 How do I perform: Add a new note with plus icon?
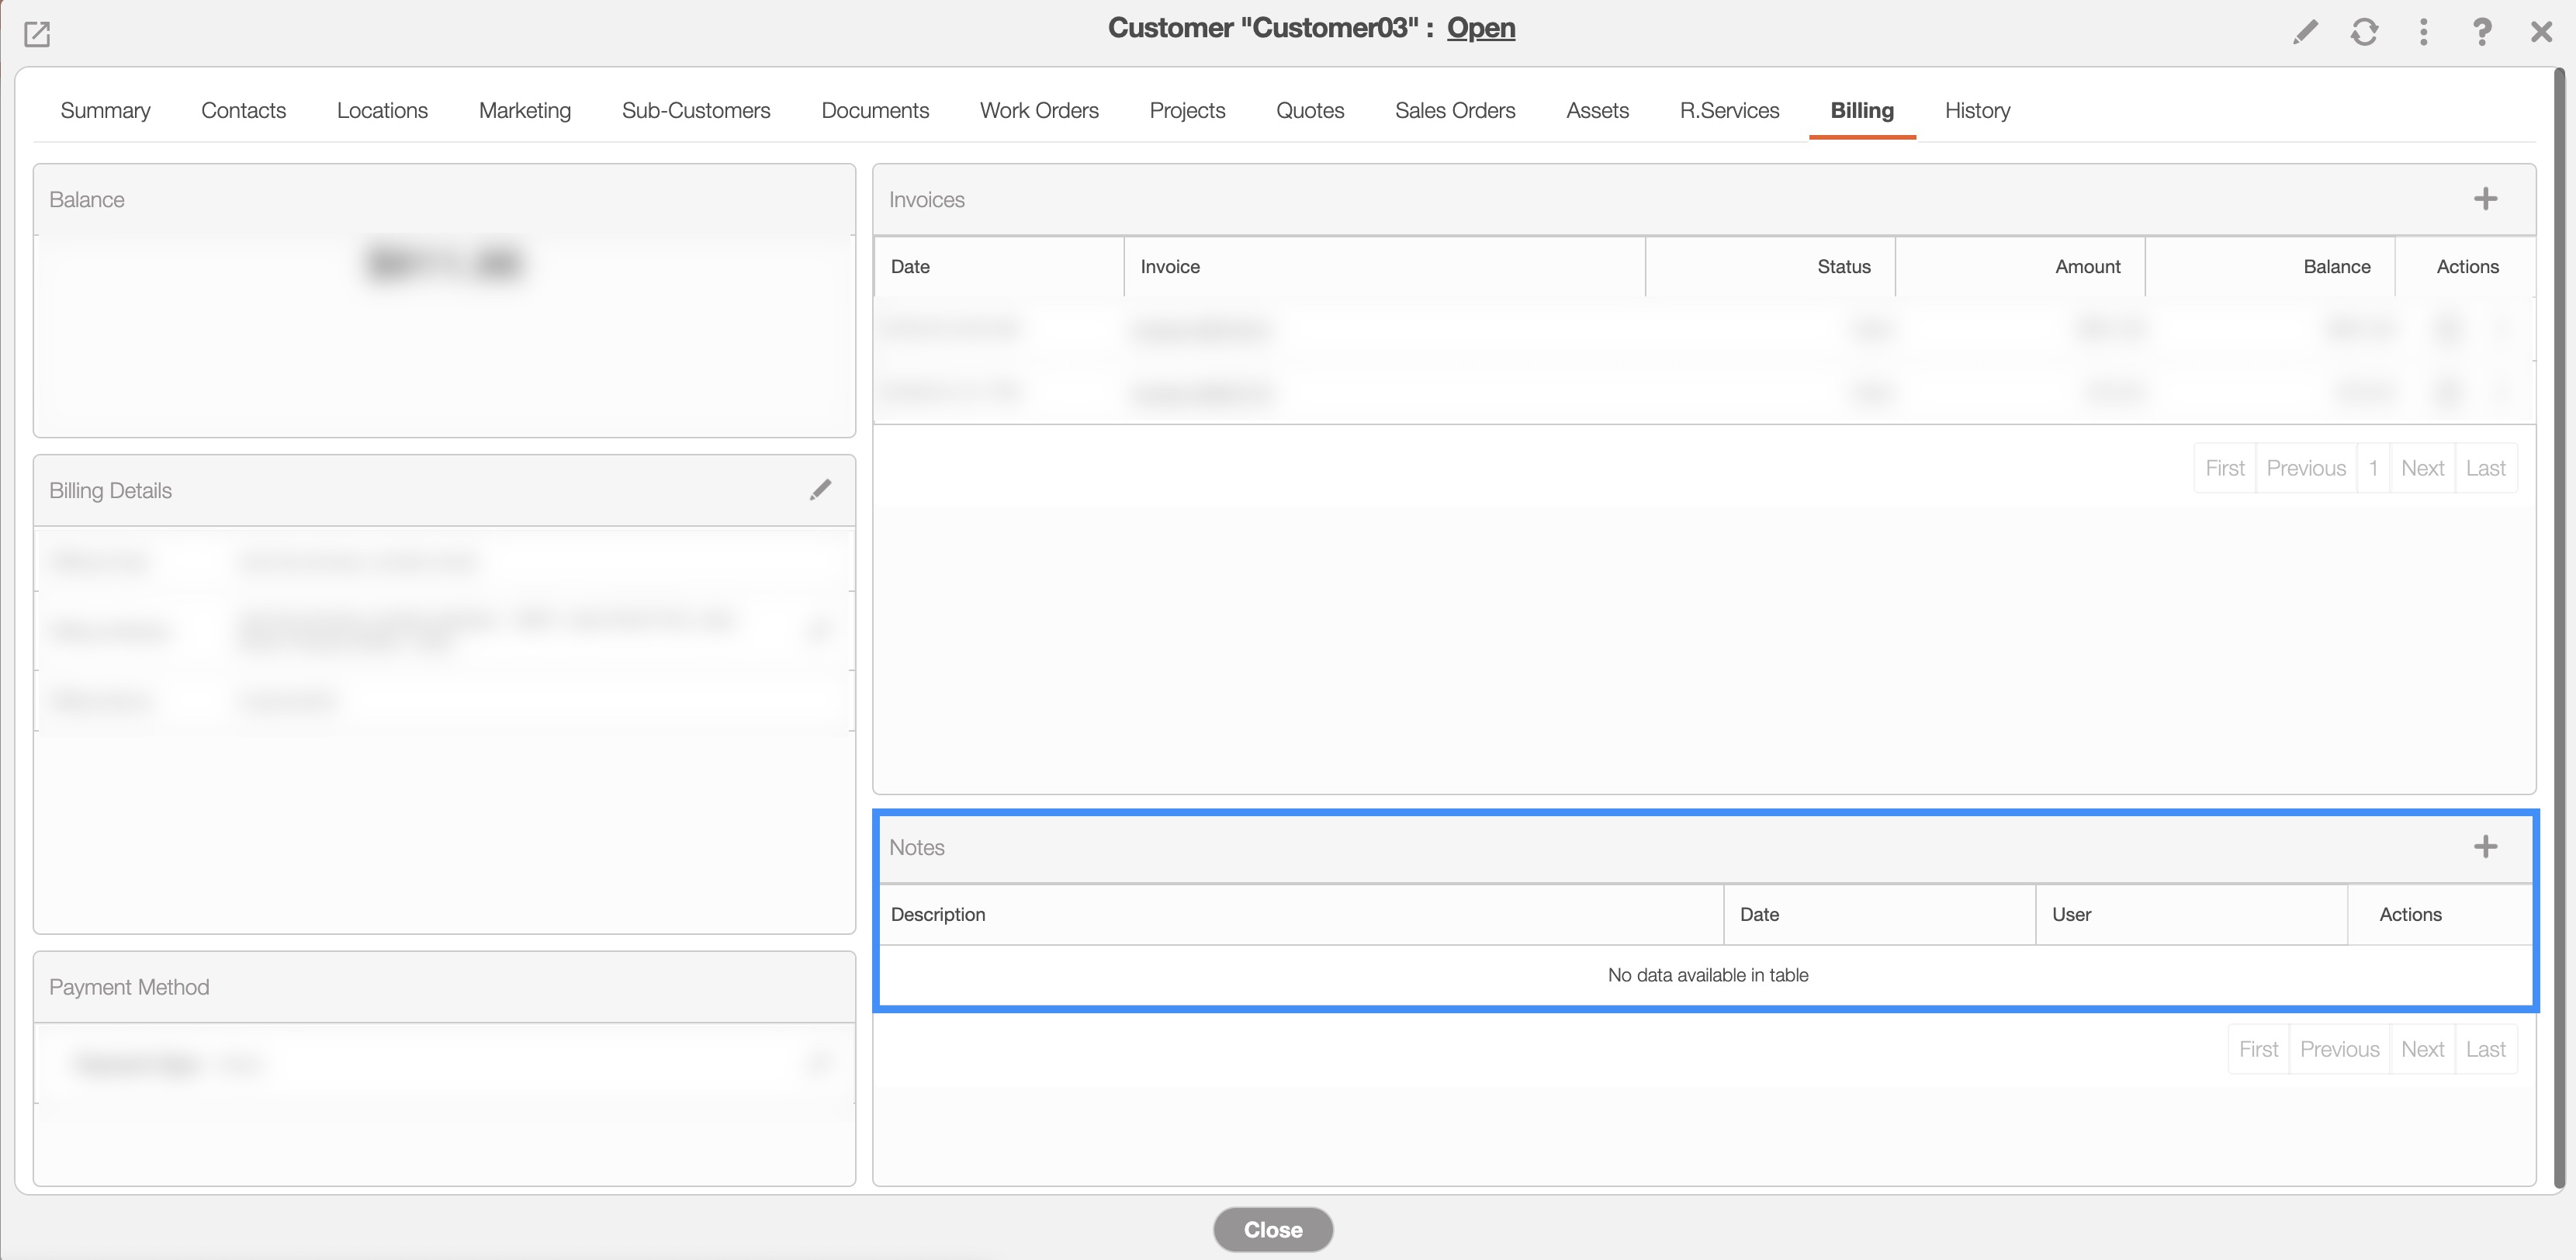(x=2485, y=847)
